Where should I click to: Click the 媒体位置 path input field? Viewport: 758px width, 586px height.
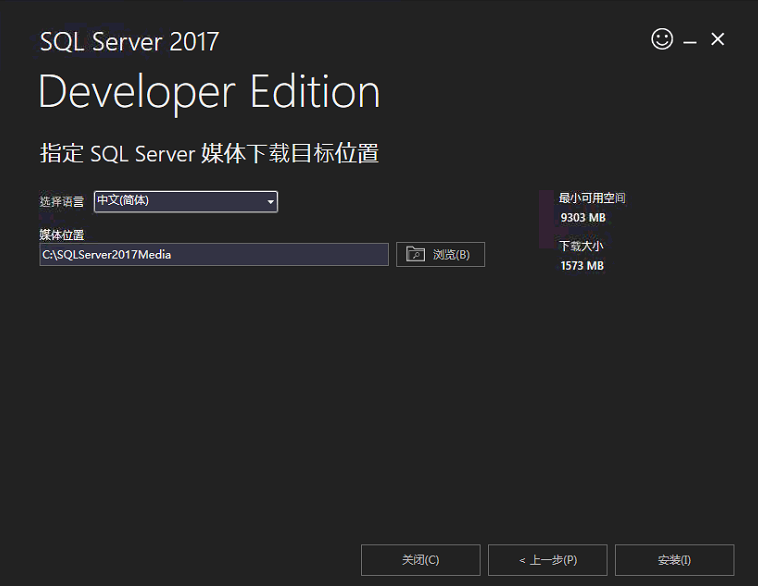click(214, 254)
